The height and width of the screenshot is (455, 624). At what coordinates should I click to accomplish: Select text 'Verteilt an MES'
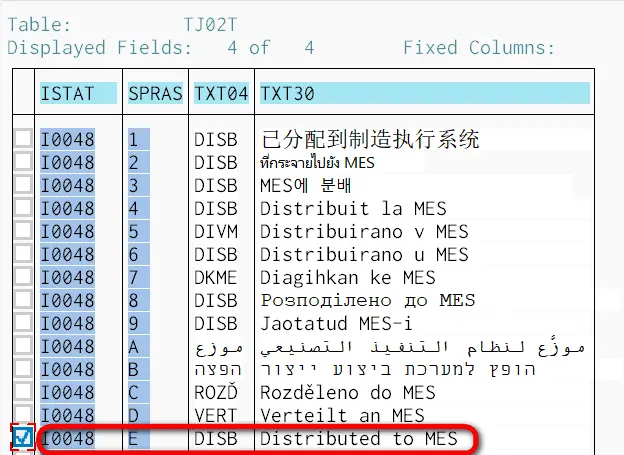pyautogui.click(x=342, y=416)
